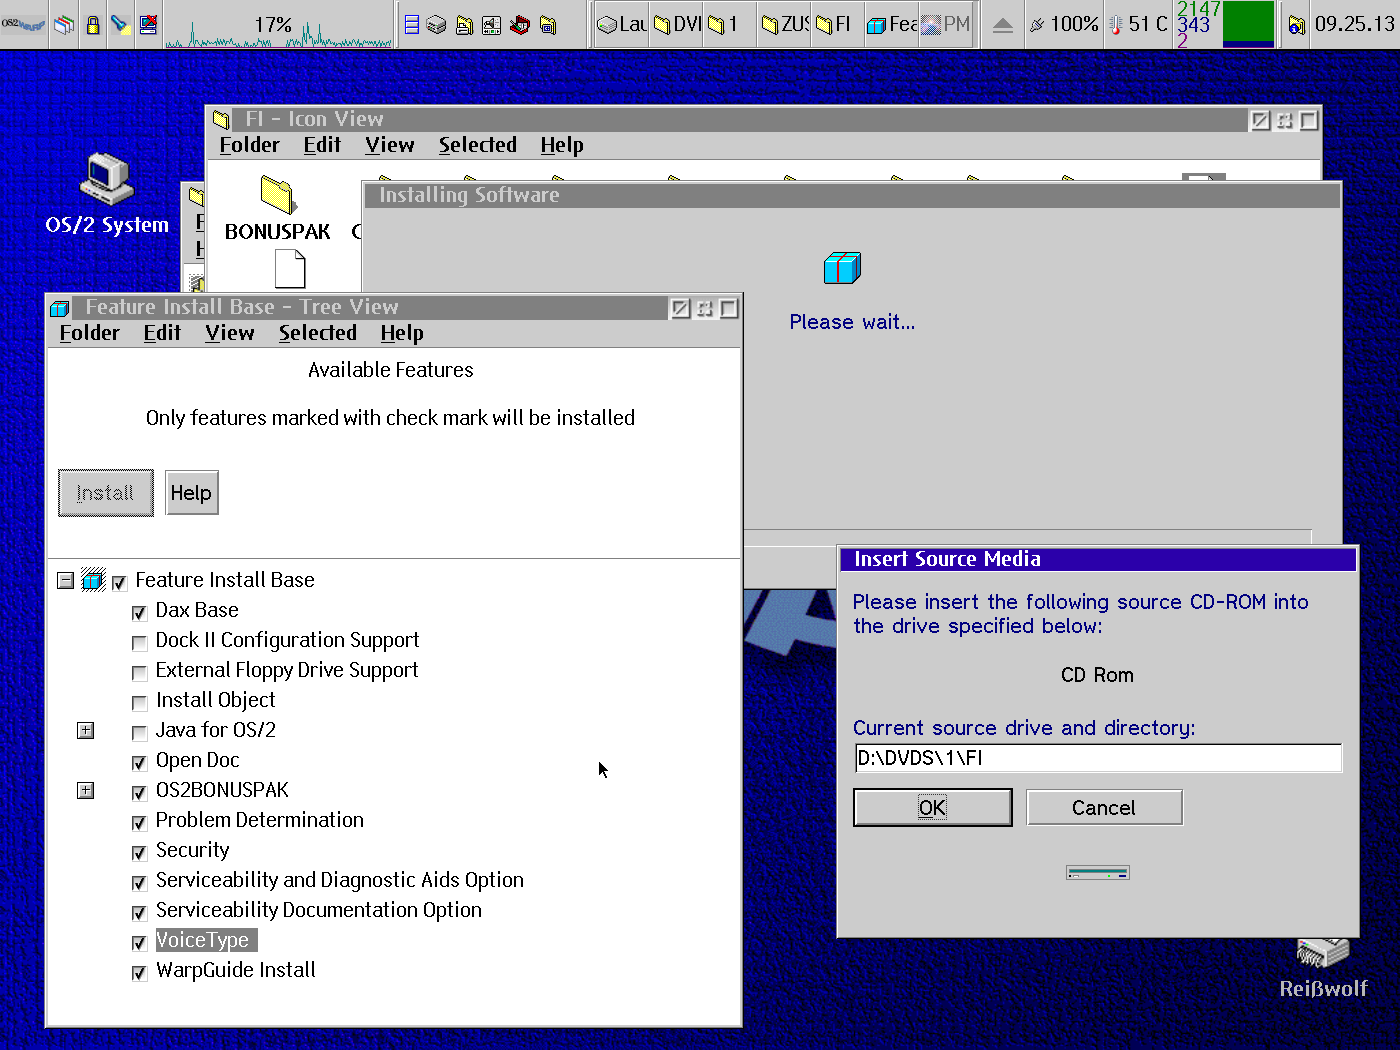Open Selected menu in Feature Install Base window
Screen dimensions: 1400x1050
point(318,333)
